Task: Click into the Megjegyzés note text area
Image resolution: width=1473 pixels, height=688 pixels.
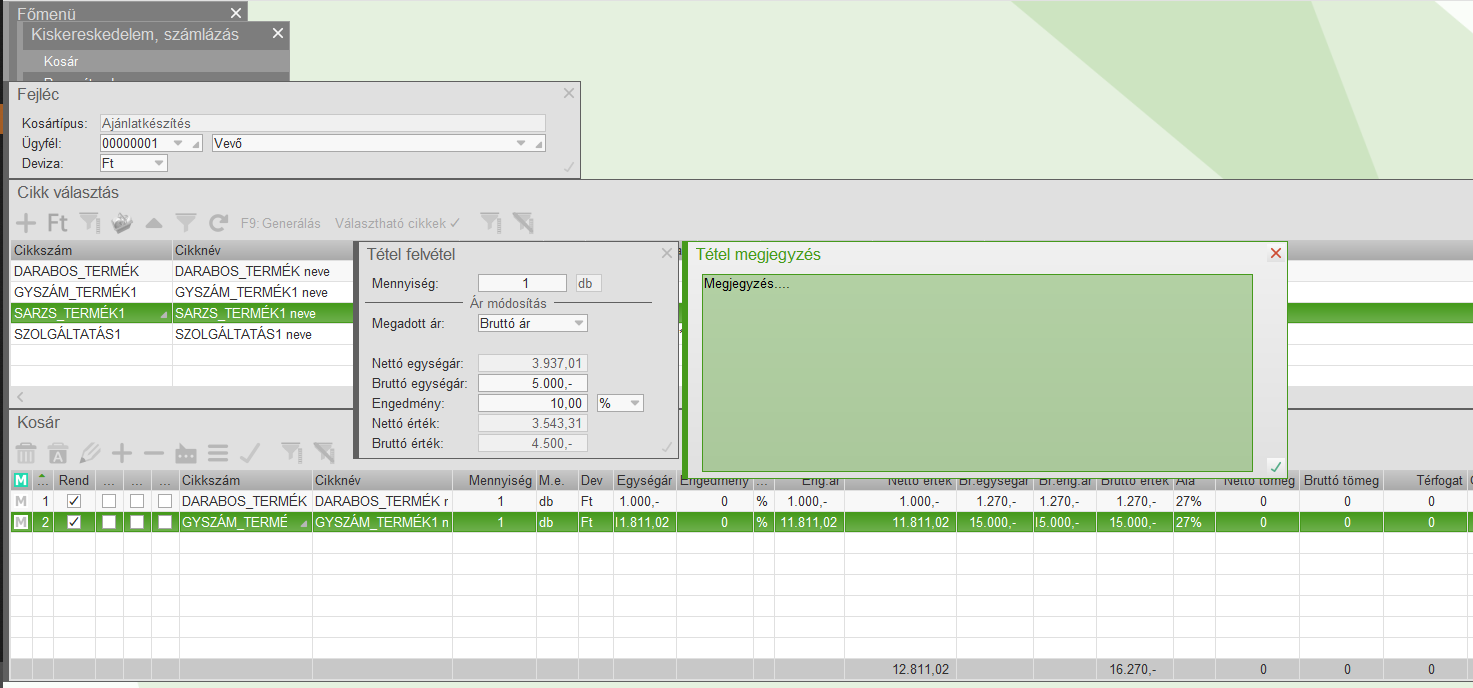Action: 977,372
